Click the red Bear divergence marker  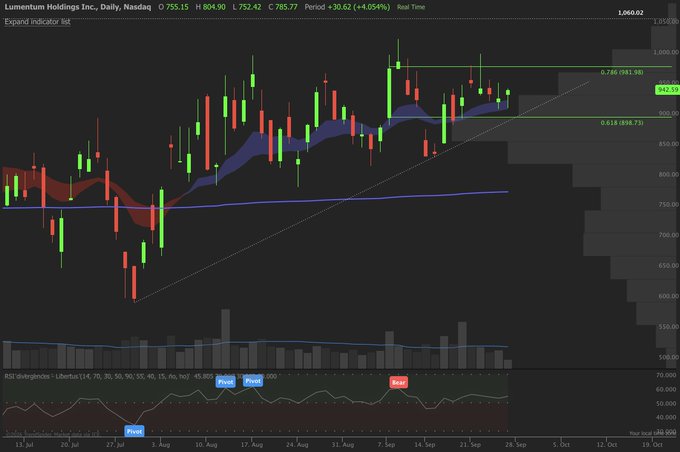click(x=399, y=382)
